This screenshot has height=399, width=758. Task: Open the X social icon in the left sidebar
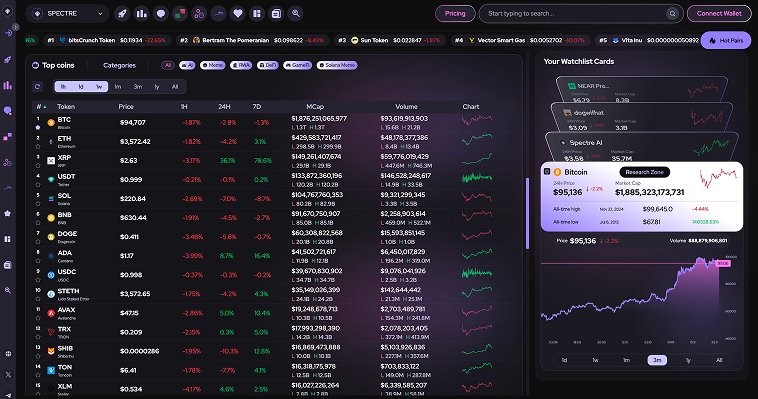[8, 374]
